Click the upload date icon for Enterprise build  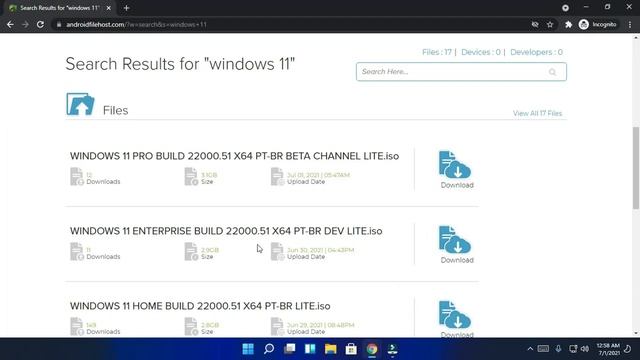tap(278, 251)
